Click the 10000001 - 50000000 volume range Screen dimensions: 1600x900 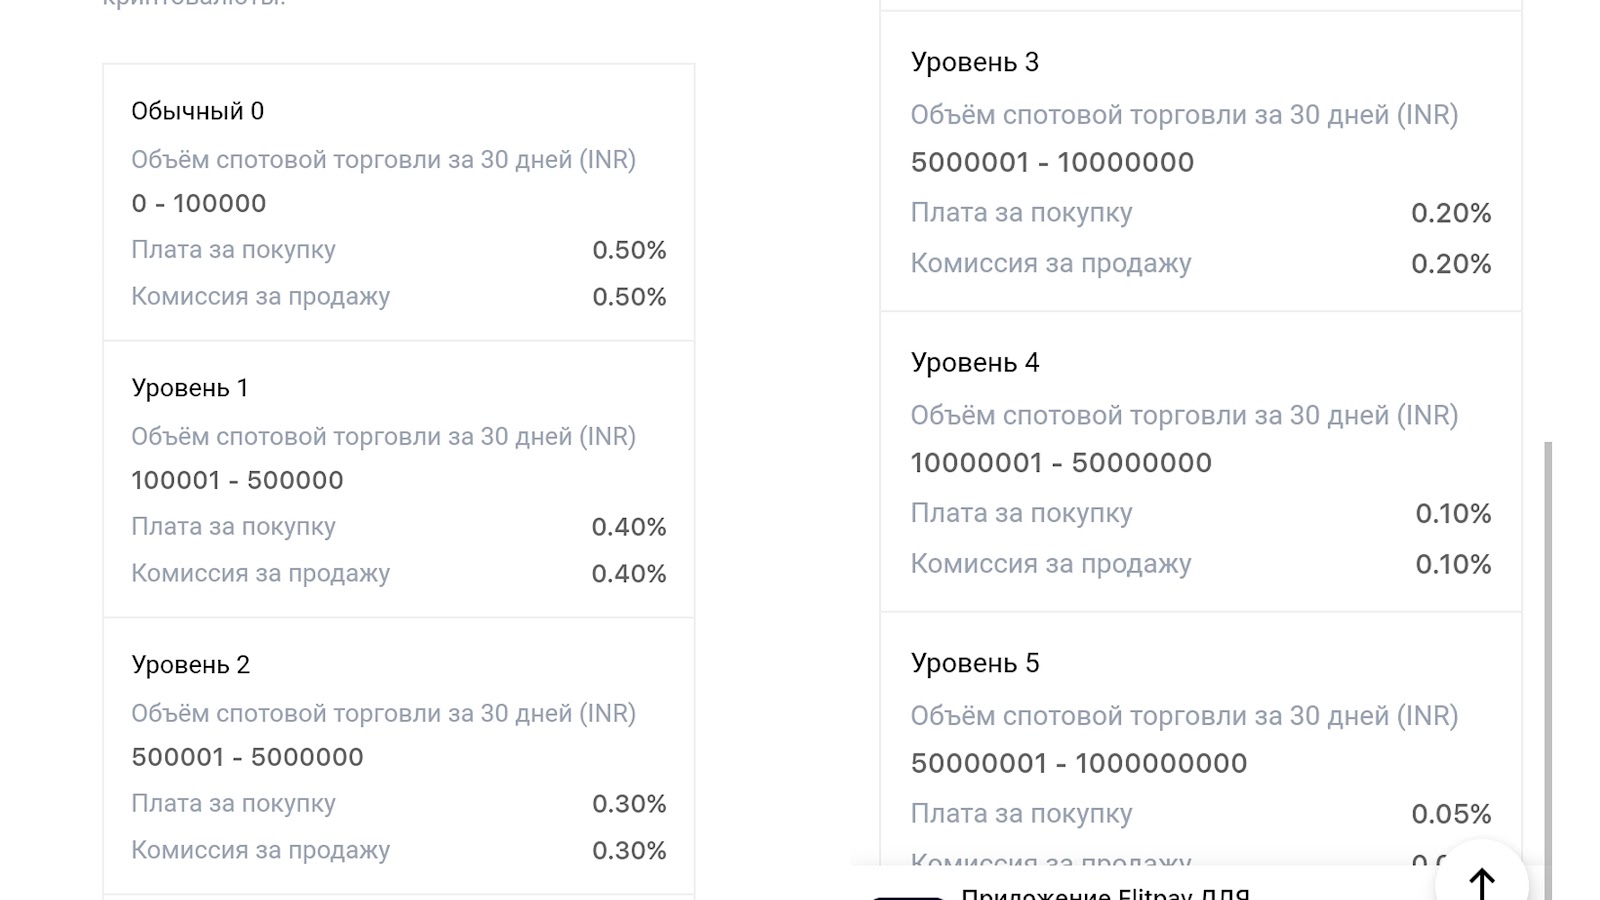coord(1061,463)
